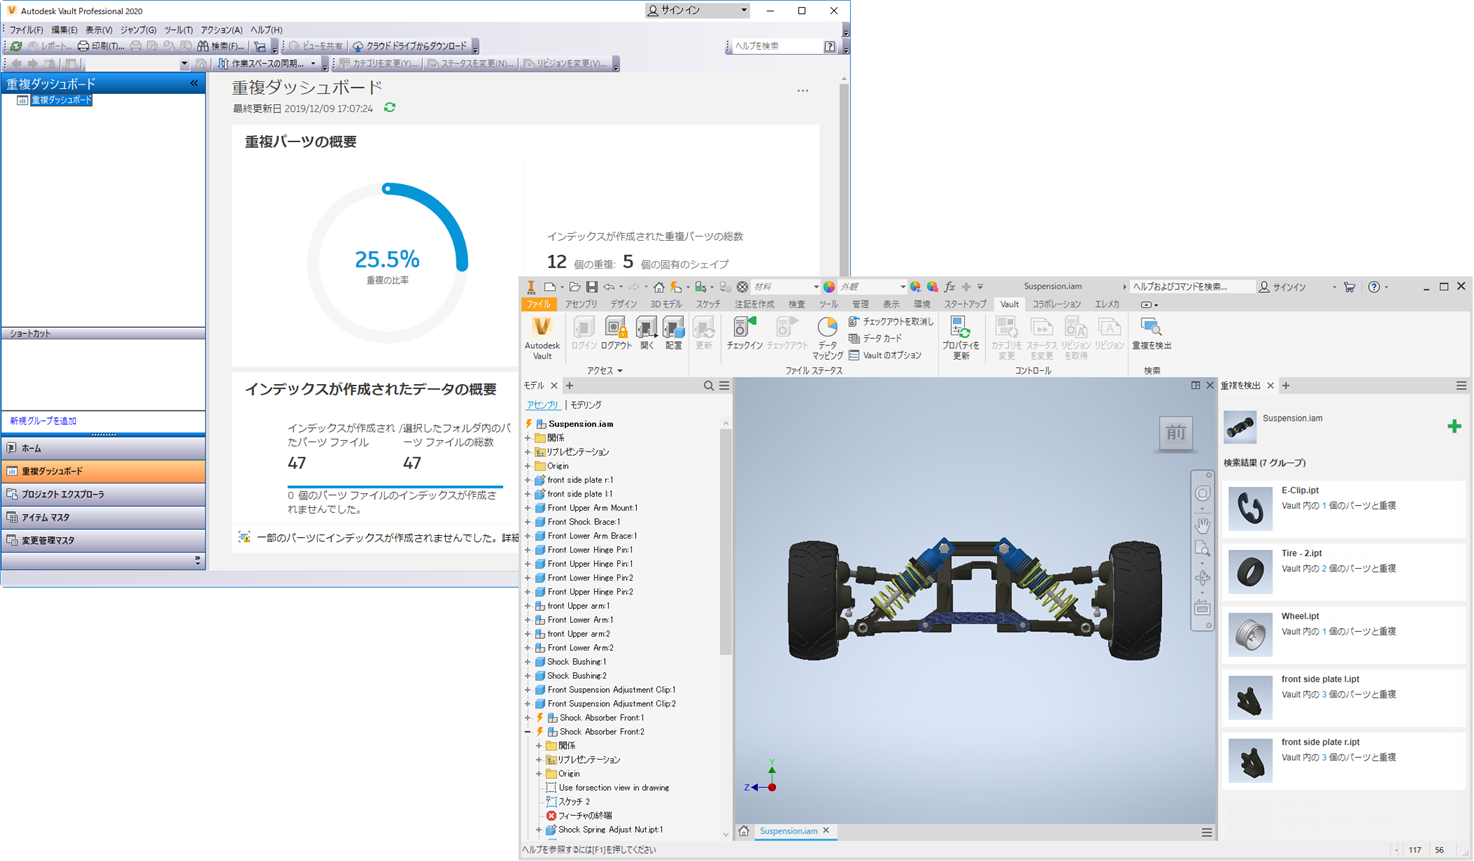Open プロジェクト エクスプローラ in Vault
1474x861 pixels.
(x=103, y=494)
